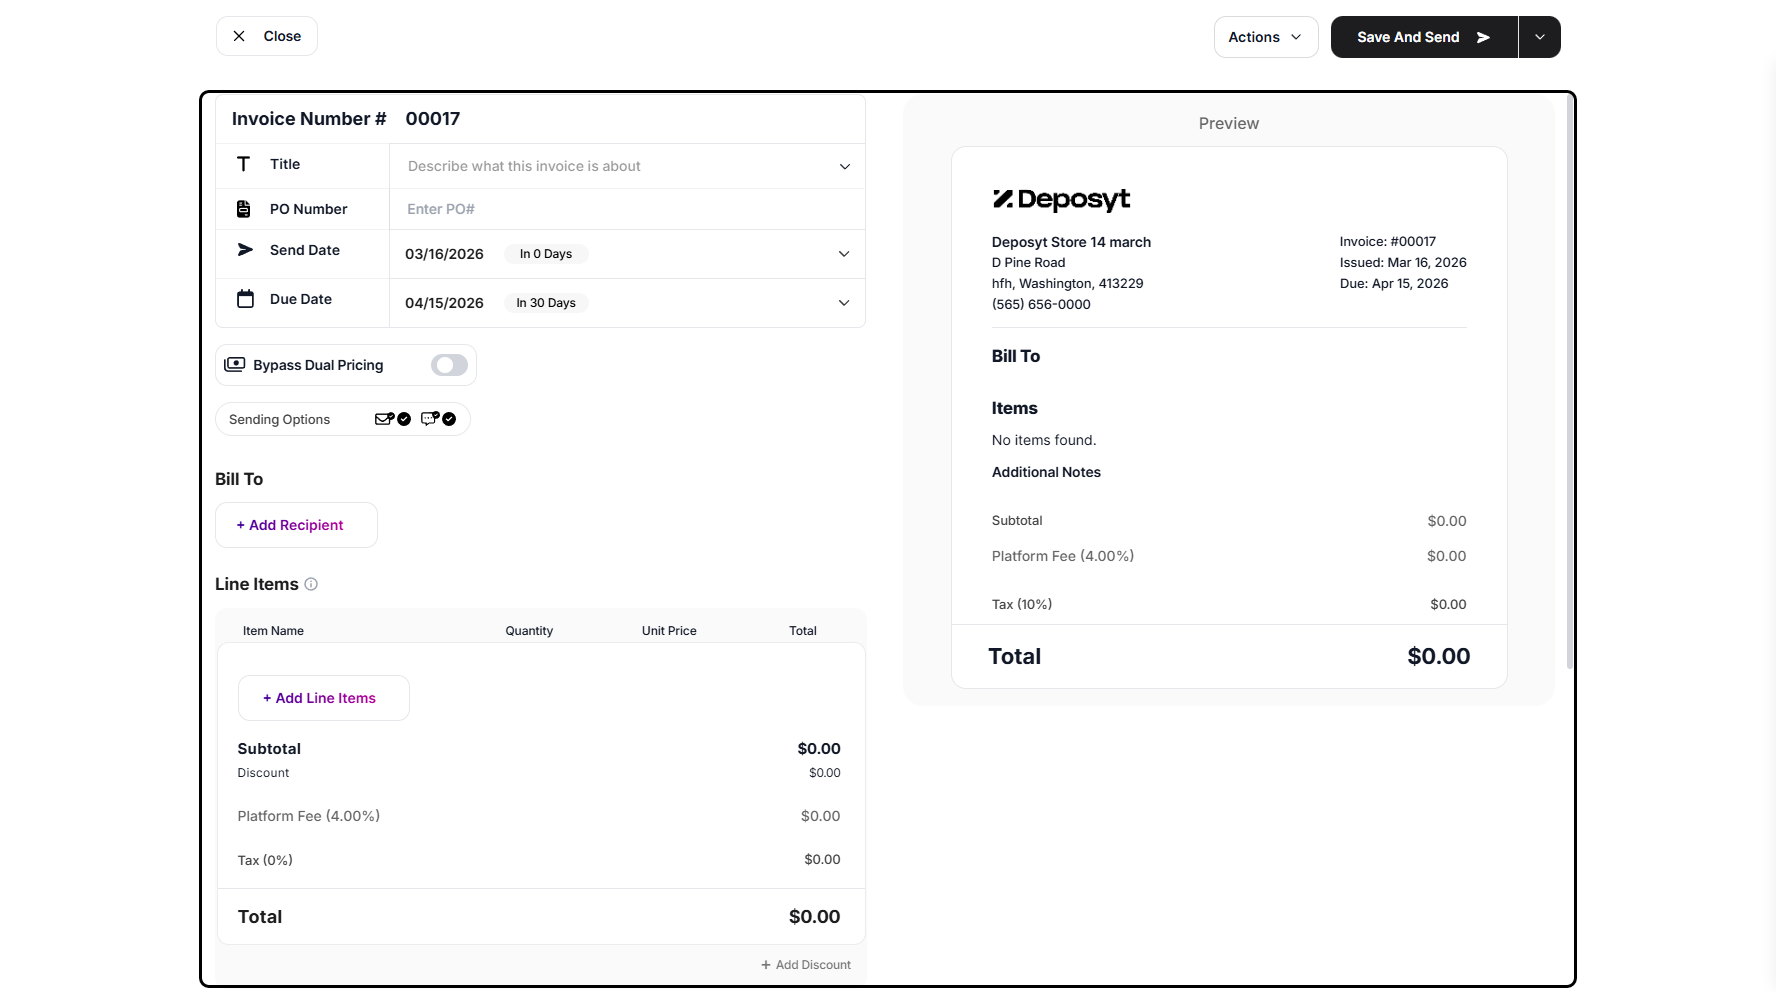1776x992 pixels.
Task: Click the Add Recipient button
Action: coord(296,525)
